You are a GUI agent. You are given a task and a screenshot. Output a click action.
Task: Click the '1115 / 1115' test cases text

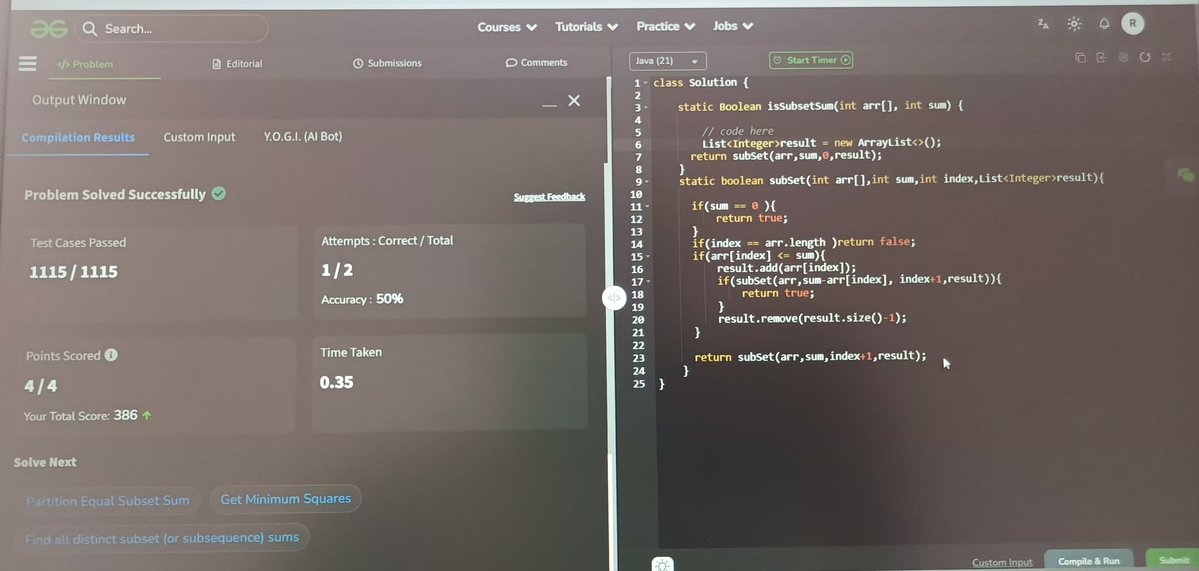click(x=73, y=272)
